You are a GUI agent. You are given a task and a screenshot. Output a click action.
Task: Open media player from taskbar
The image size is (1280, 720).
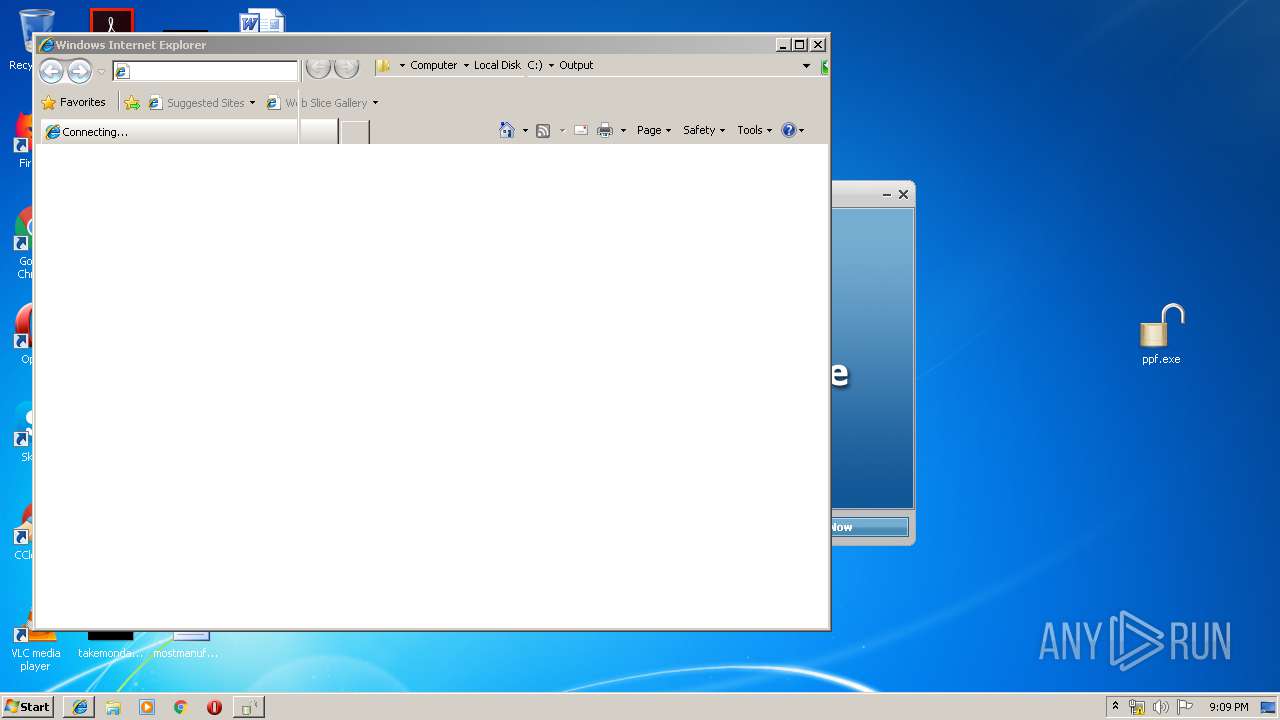pos(147,707)
